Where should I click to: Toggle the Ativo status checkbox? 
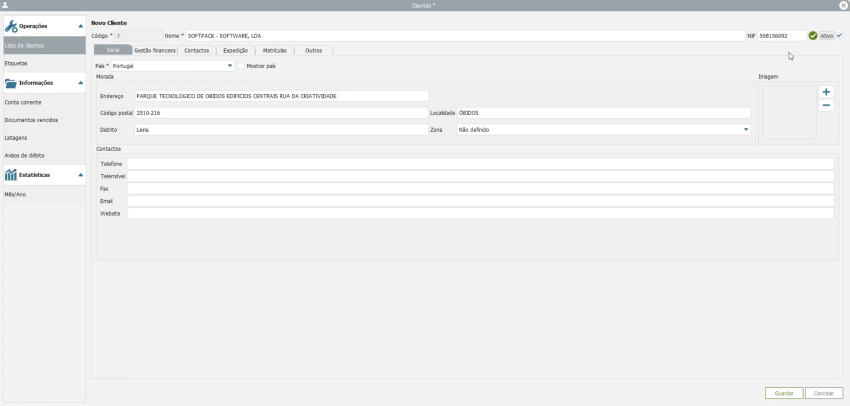coord(839,36)
